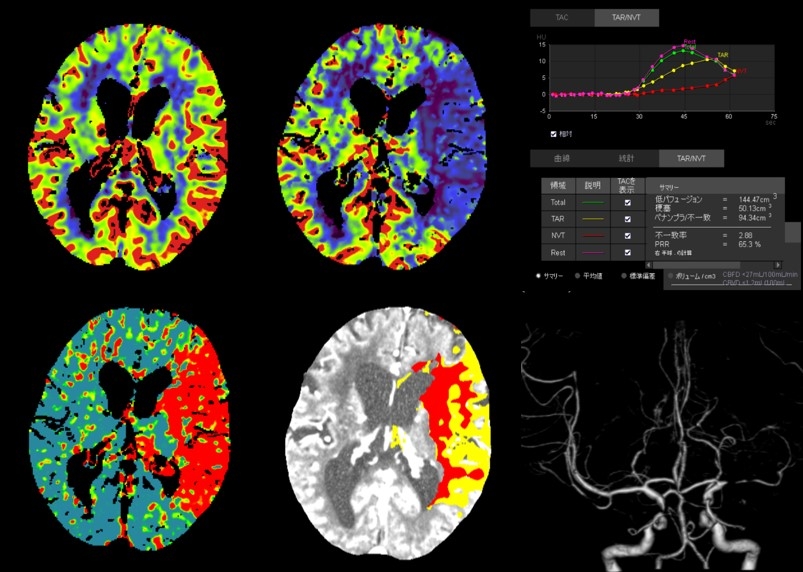Open the 統計 tab

tap(626, 158)
